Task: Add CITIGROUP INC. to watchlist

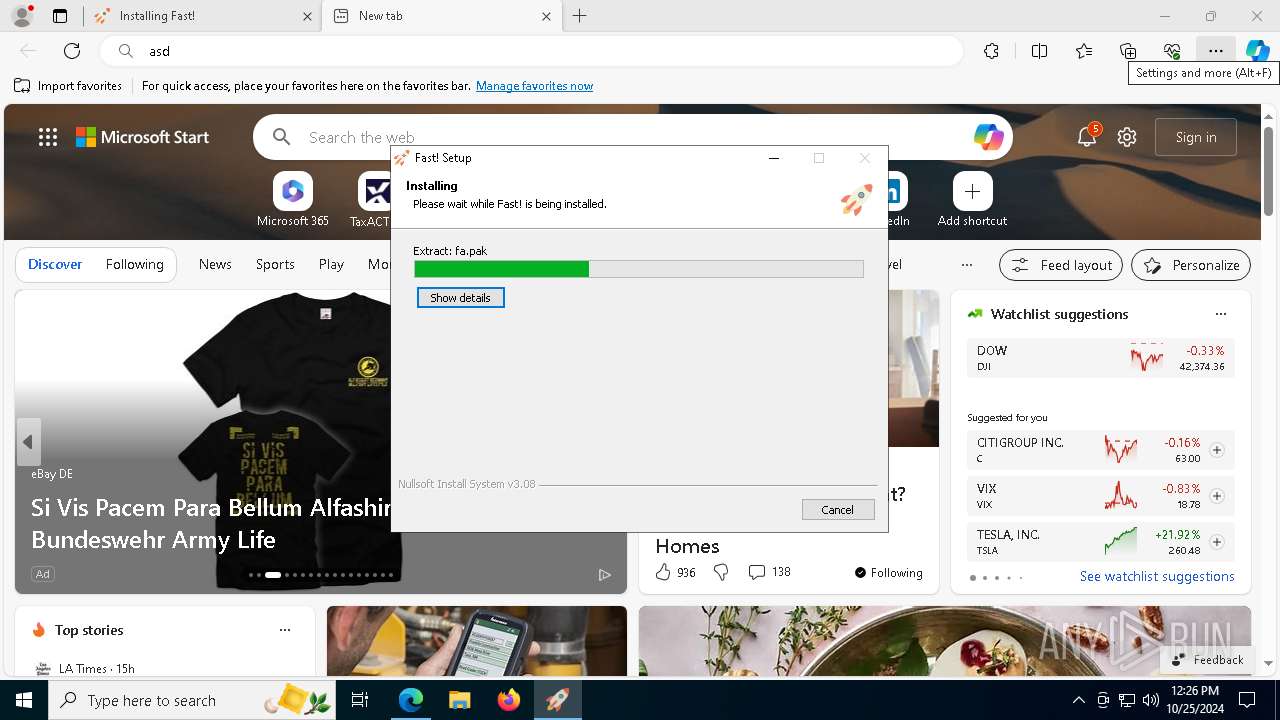Action: point(1217,450)
